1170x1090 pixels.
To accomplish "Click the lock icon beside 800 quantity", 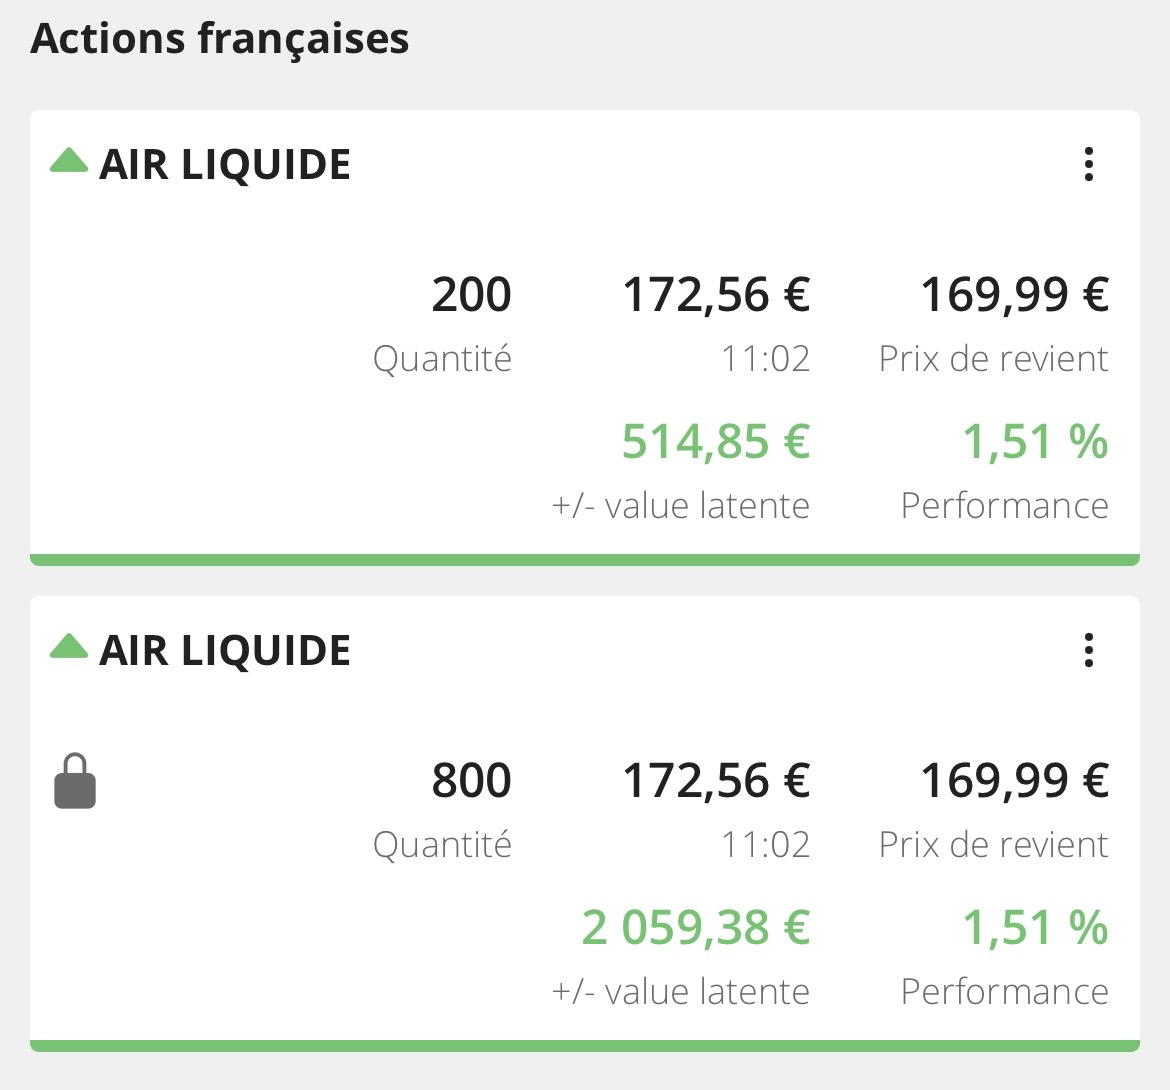I will click(x=75, y=781).
